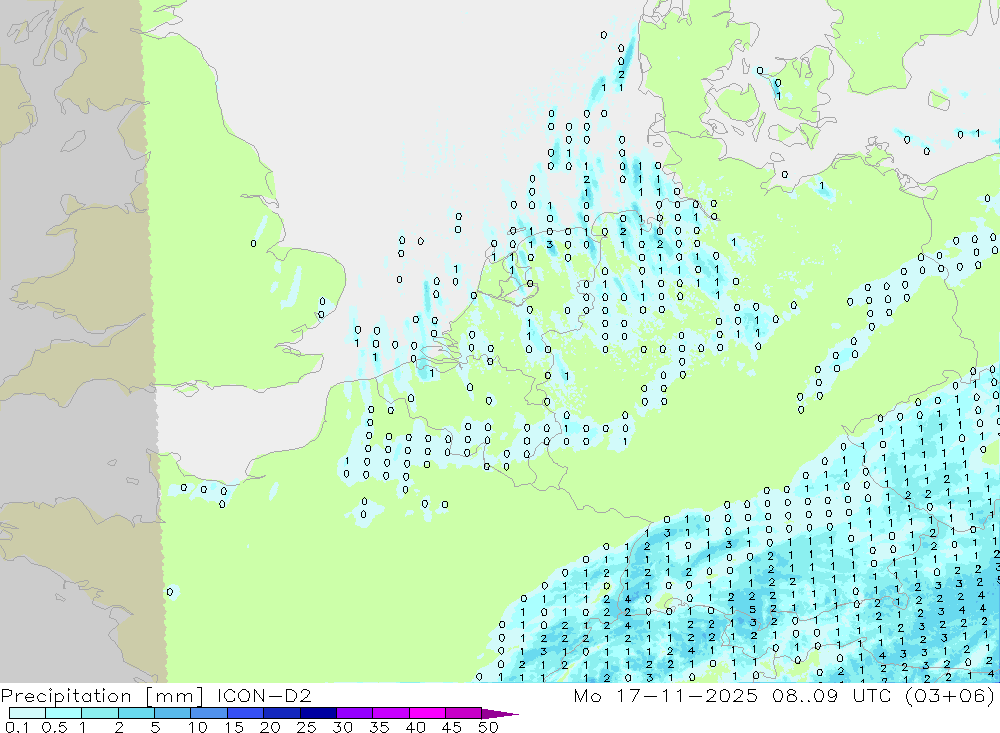
Task: Select the 25–30 mm legend swatch
Action: click(x=318, y=713)
